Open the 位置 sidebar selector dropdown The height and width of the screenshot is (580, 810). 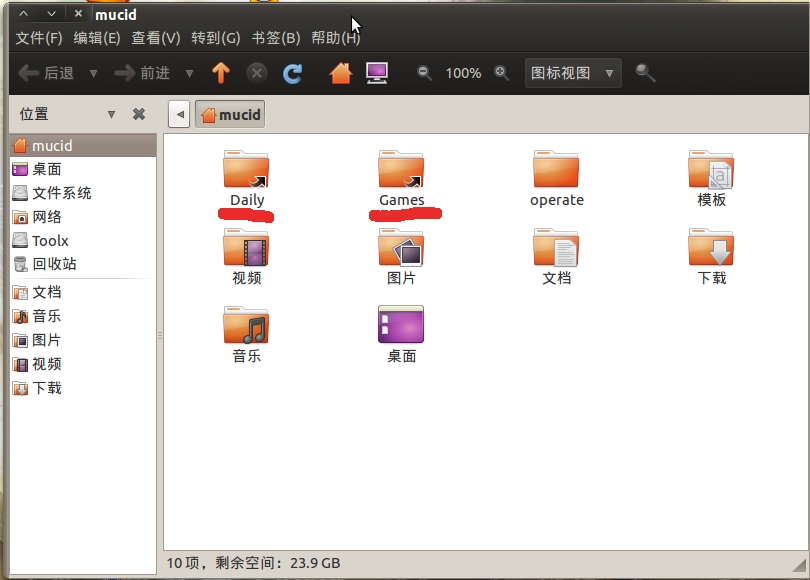[x=111, y=114]
